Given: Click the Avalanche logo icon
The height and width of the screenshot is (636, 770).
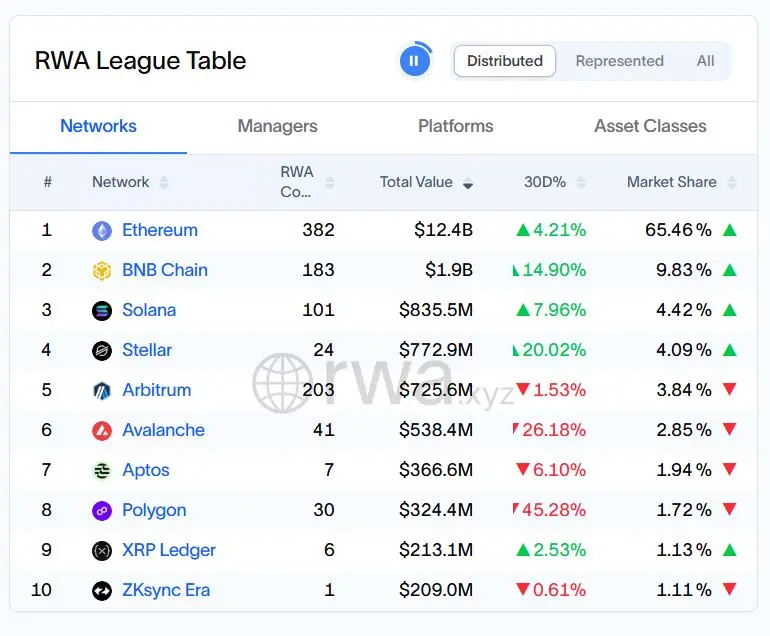Looking at the screenshot, I should (x=102, y=431).
